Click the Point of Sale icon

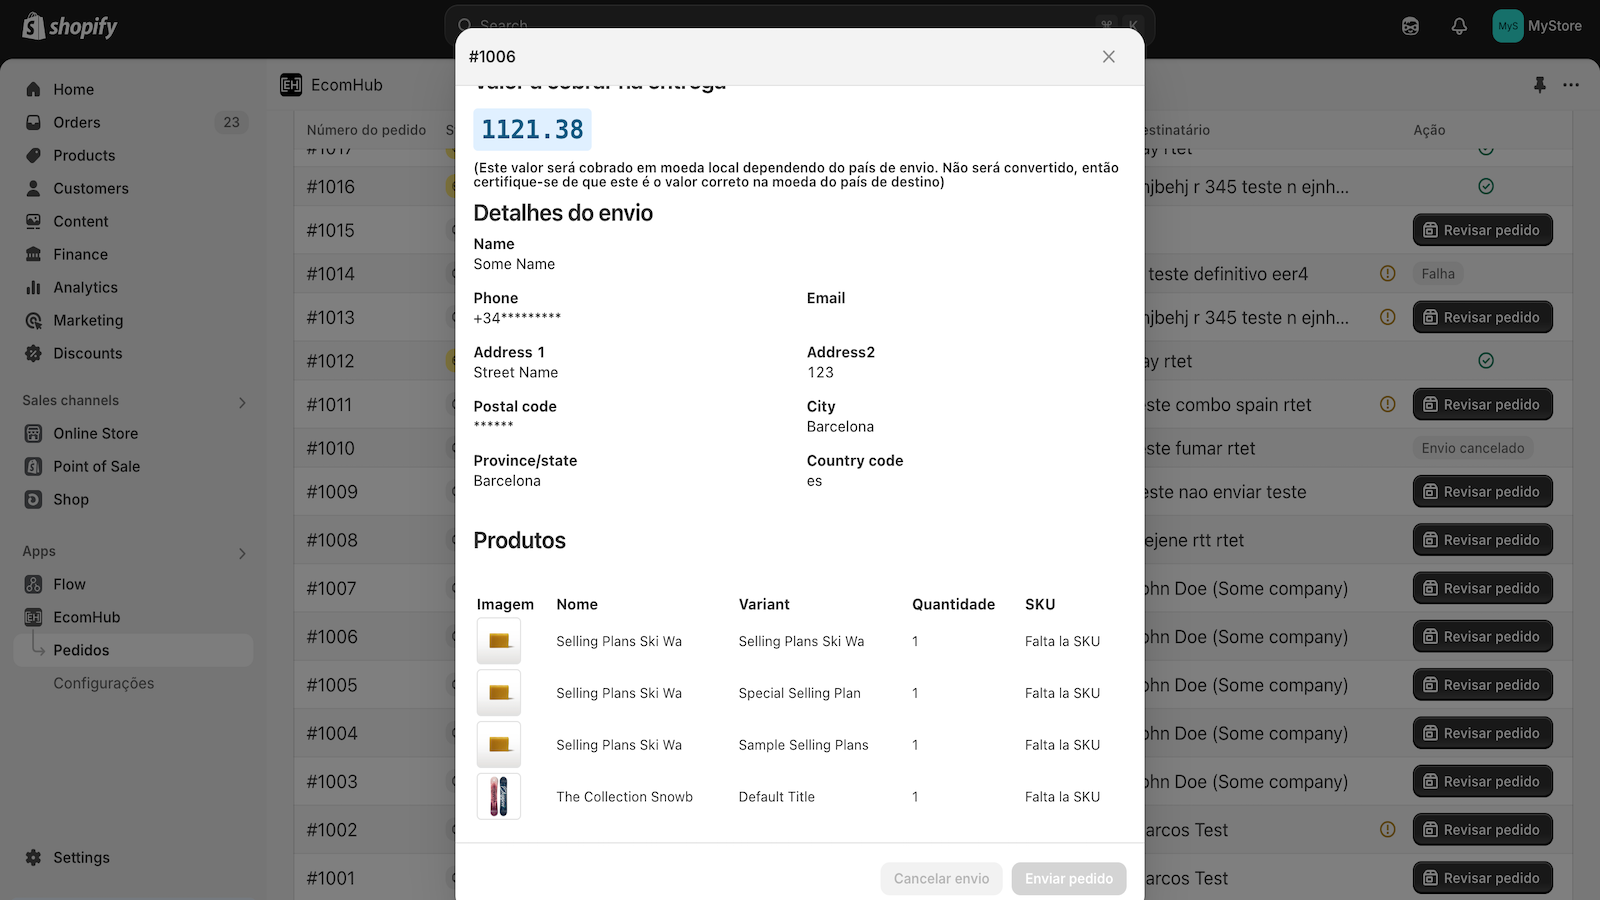click(x=33, y=466)
